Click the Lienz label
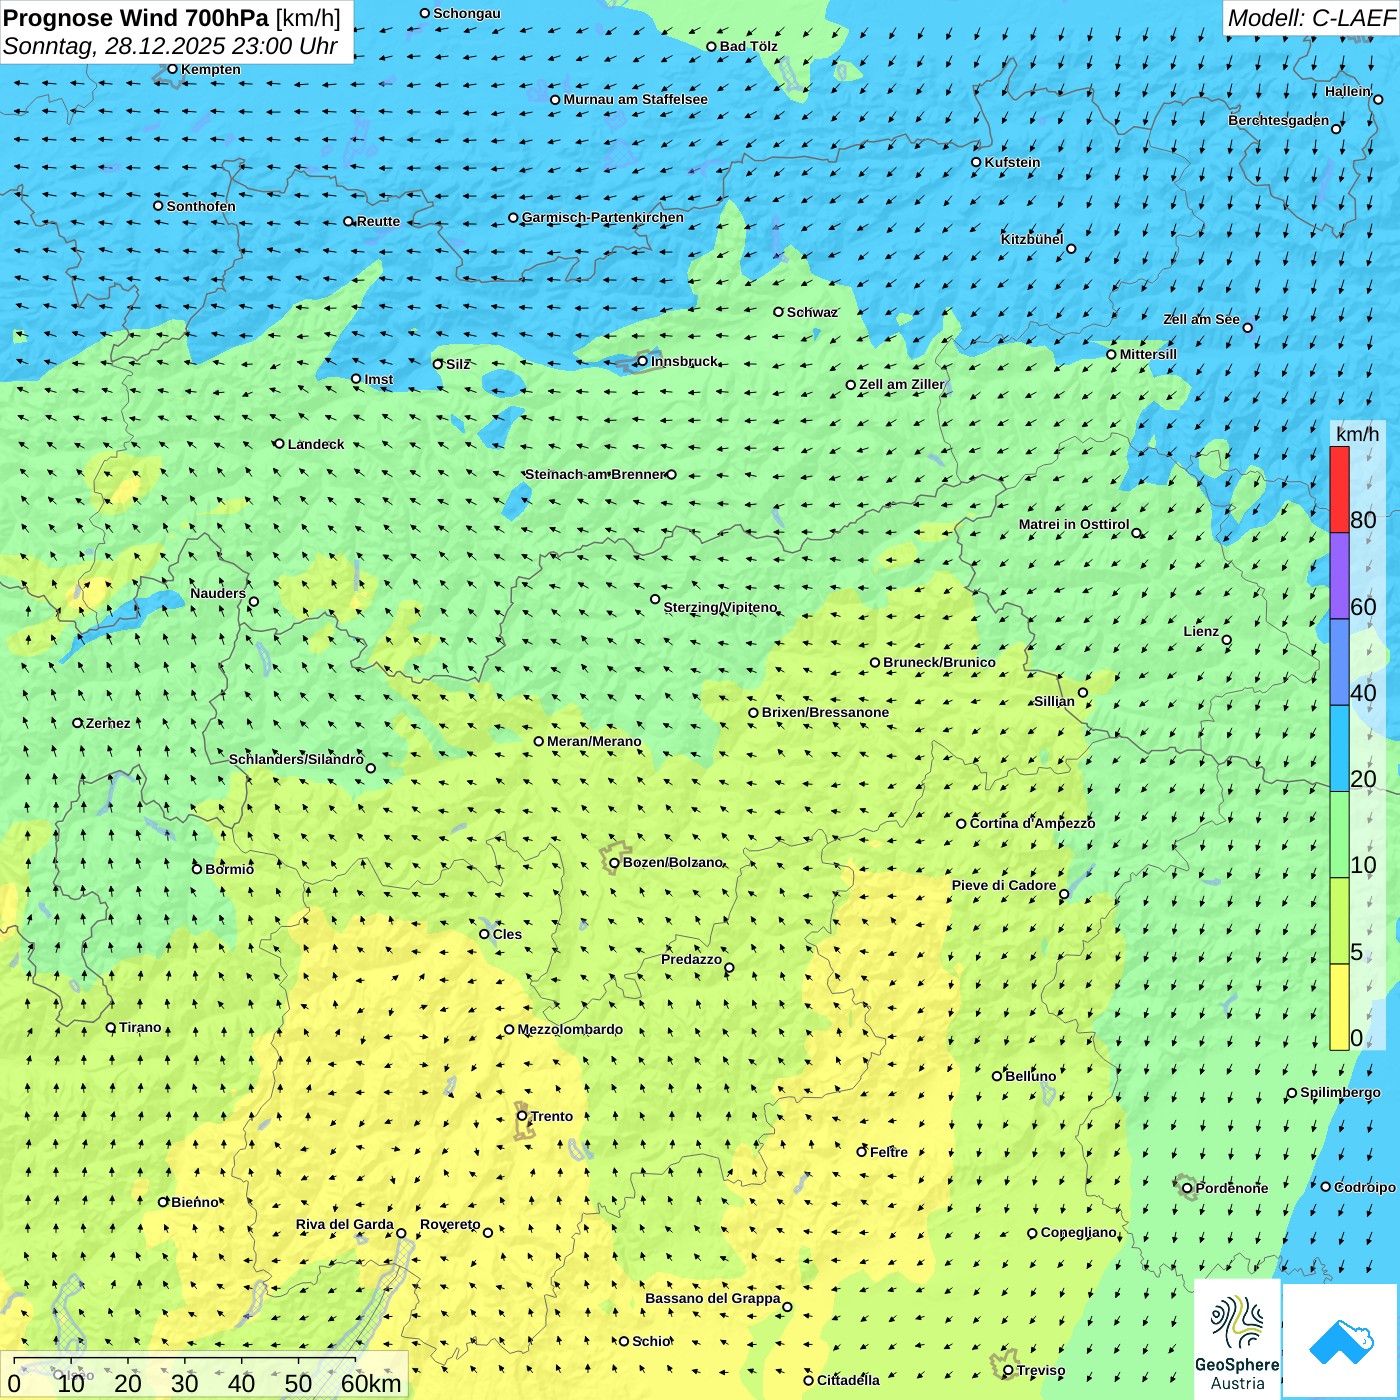This screenshot has height=1400, width=1400. (x=1201, y=631)
